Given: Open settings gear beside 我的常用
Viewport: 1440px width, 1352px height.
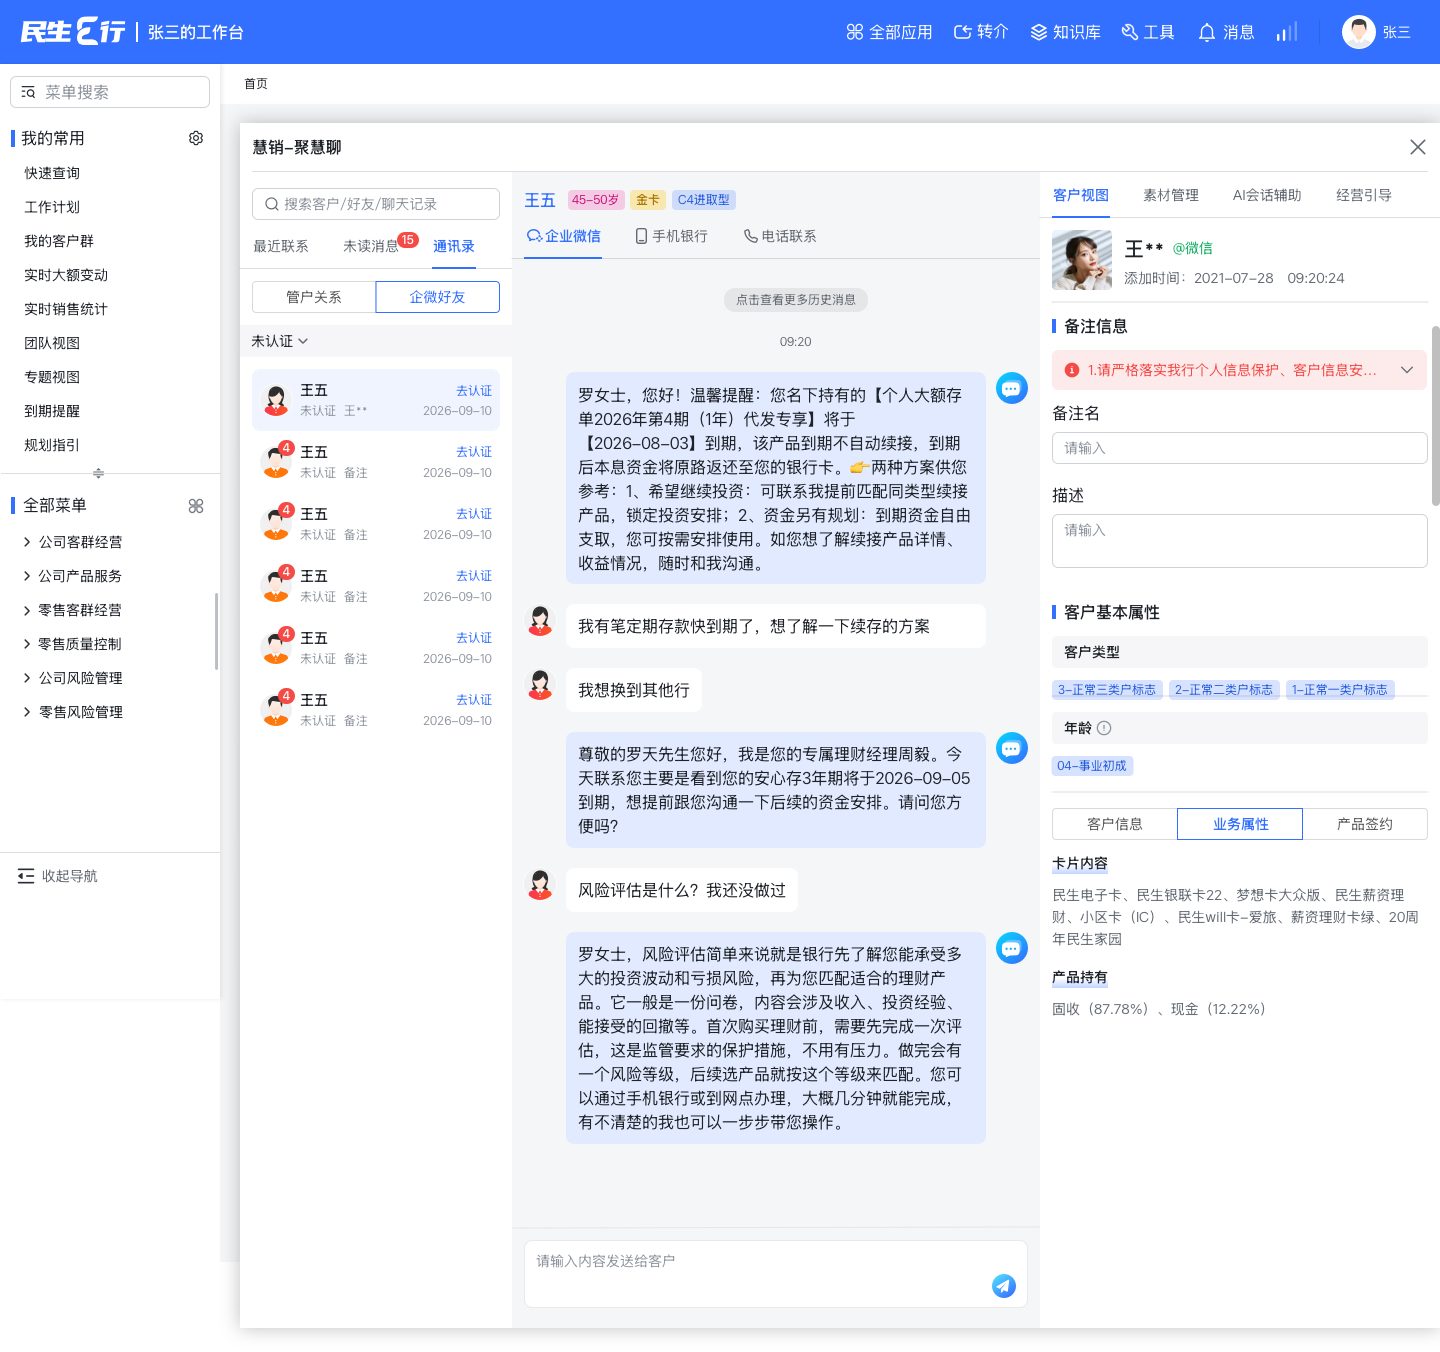Looking at the screenshot, I should click(x=196, y=138).
